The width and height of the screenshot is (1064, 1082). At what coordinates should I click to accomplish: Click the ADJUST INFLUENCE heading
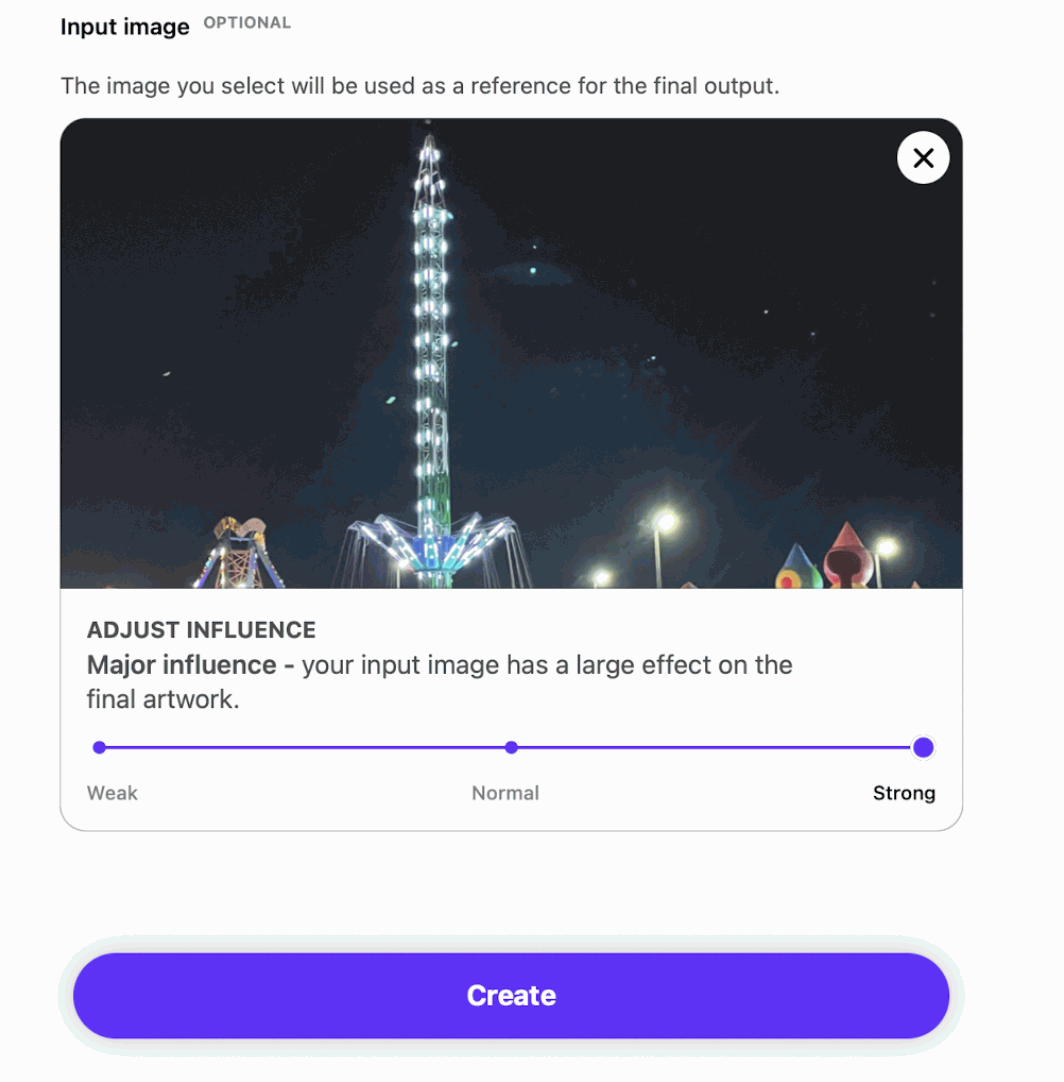[201, 630]
